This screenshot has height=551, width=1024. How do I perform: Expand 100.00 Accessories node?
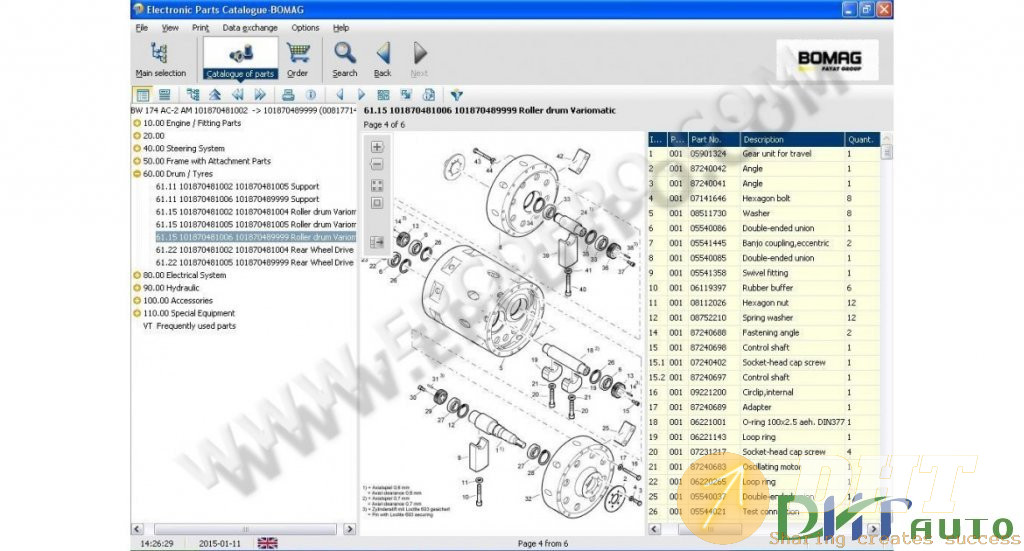[137, 300]
